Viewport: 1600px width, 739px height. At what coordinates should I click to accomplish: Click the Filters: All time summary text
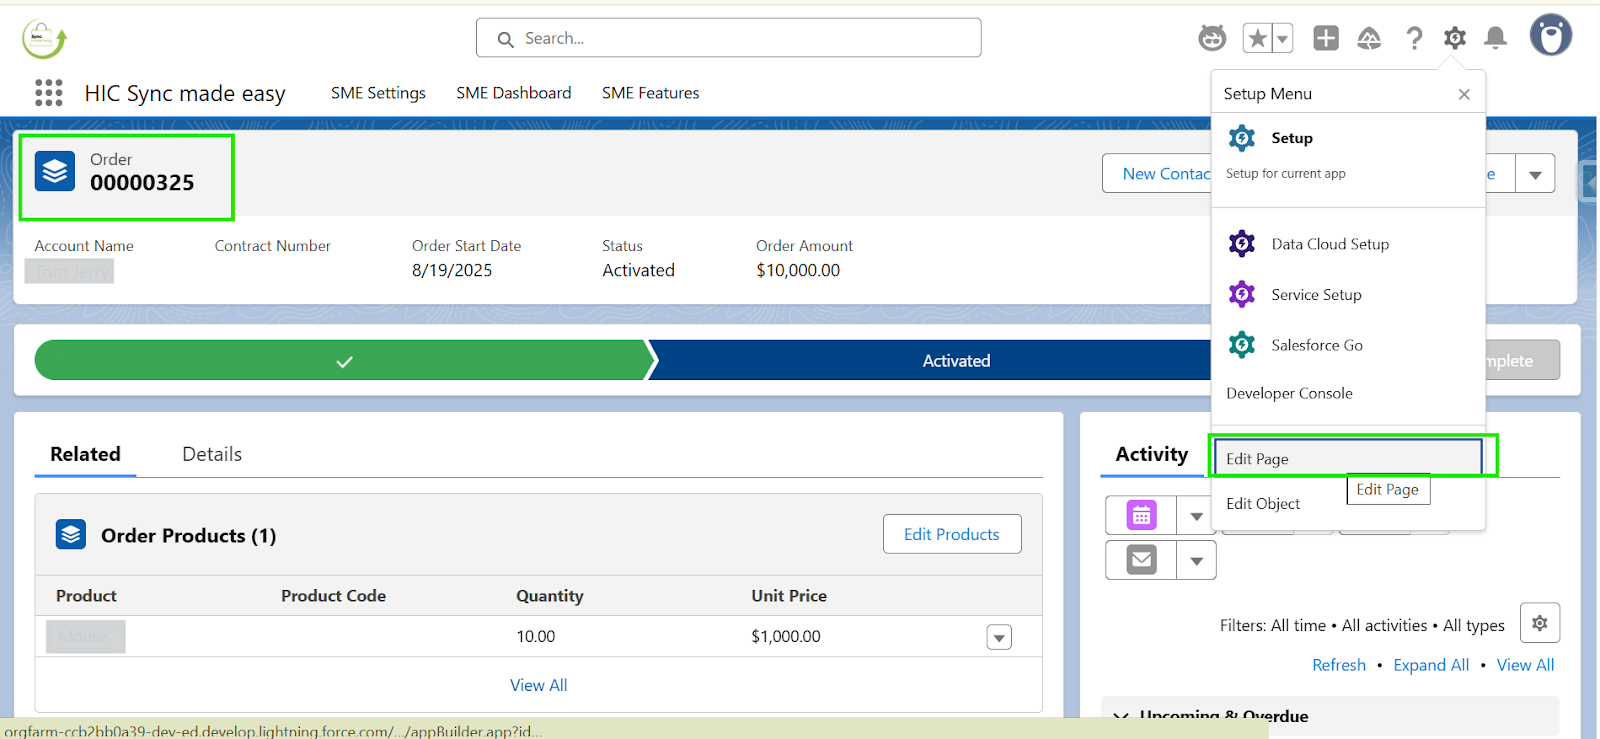click(1362, 625)
